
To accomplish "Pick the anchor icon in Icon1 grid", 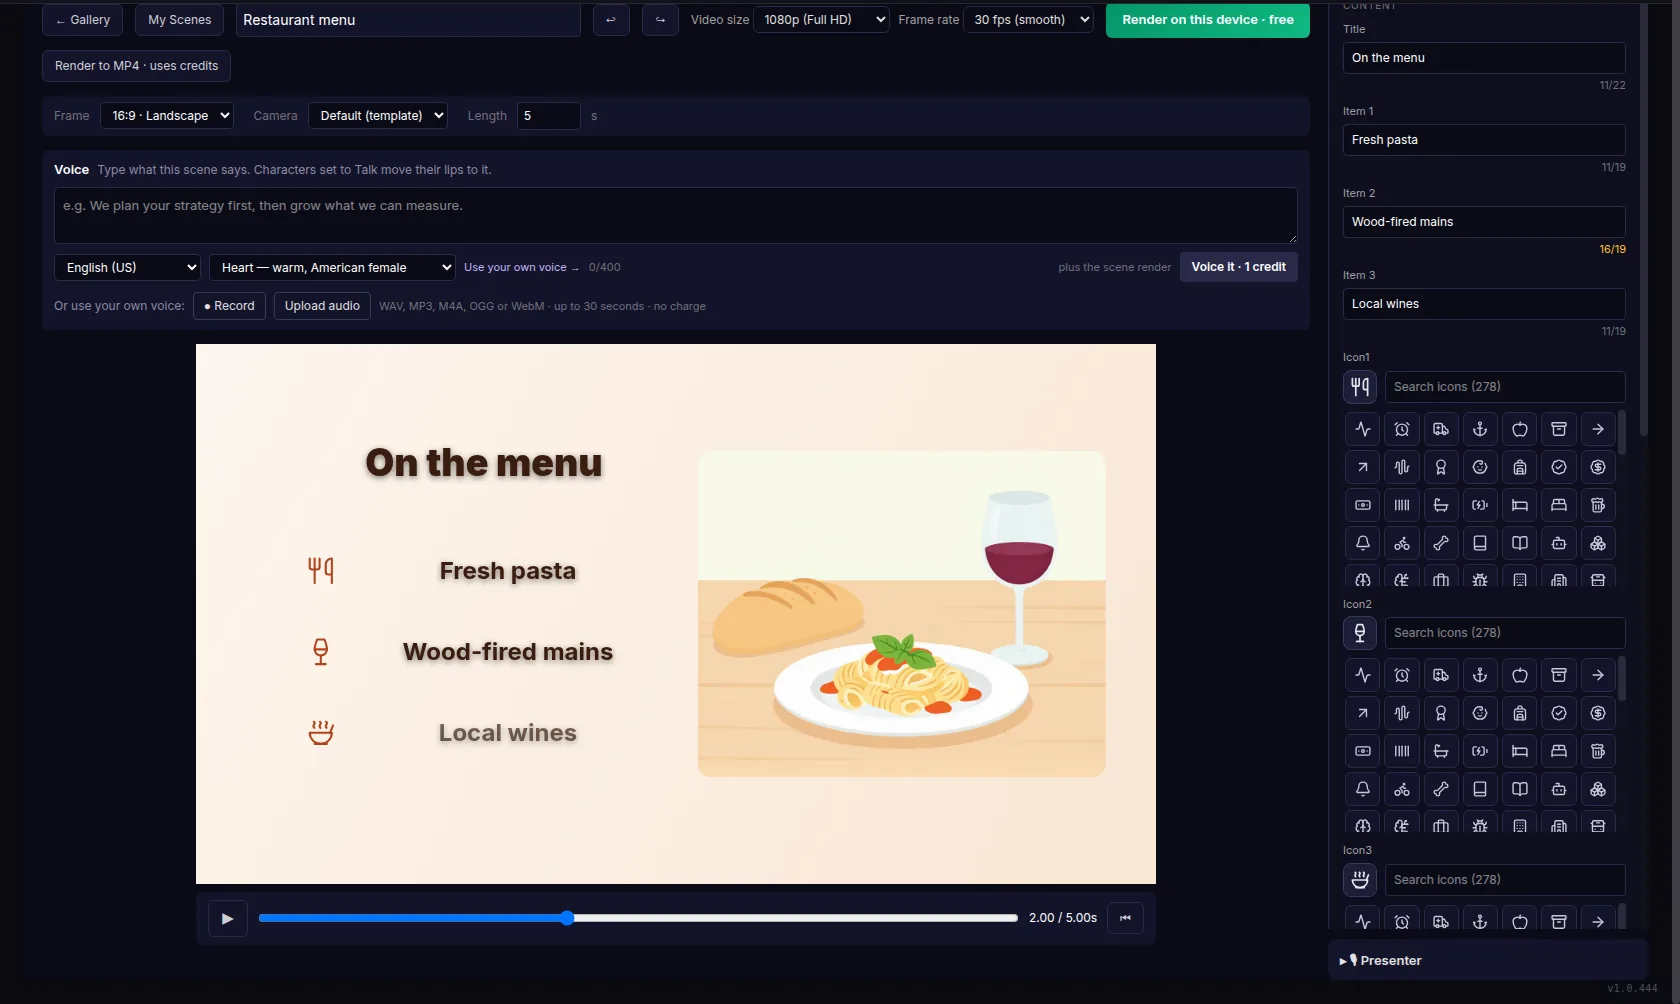I will pyautogui.click(x=1480, y=429).
